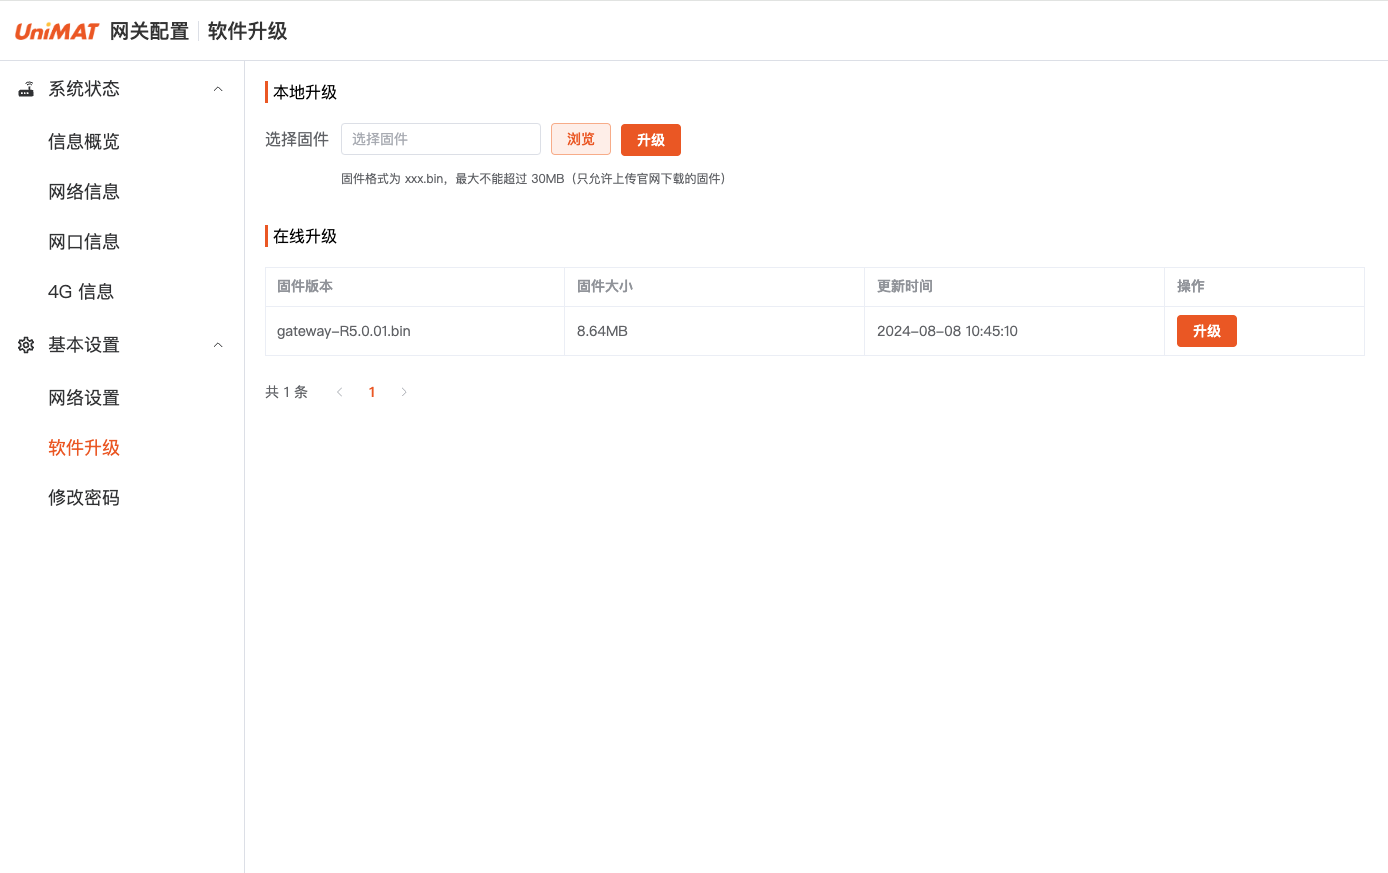Image resolution: width=1388 pixels, height=873 pixels.
Task: Select page 1 in pagination
Action: [x=372, y=392]
